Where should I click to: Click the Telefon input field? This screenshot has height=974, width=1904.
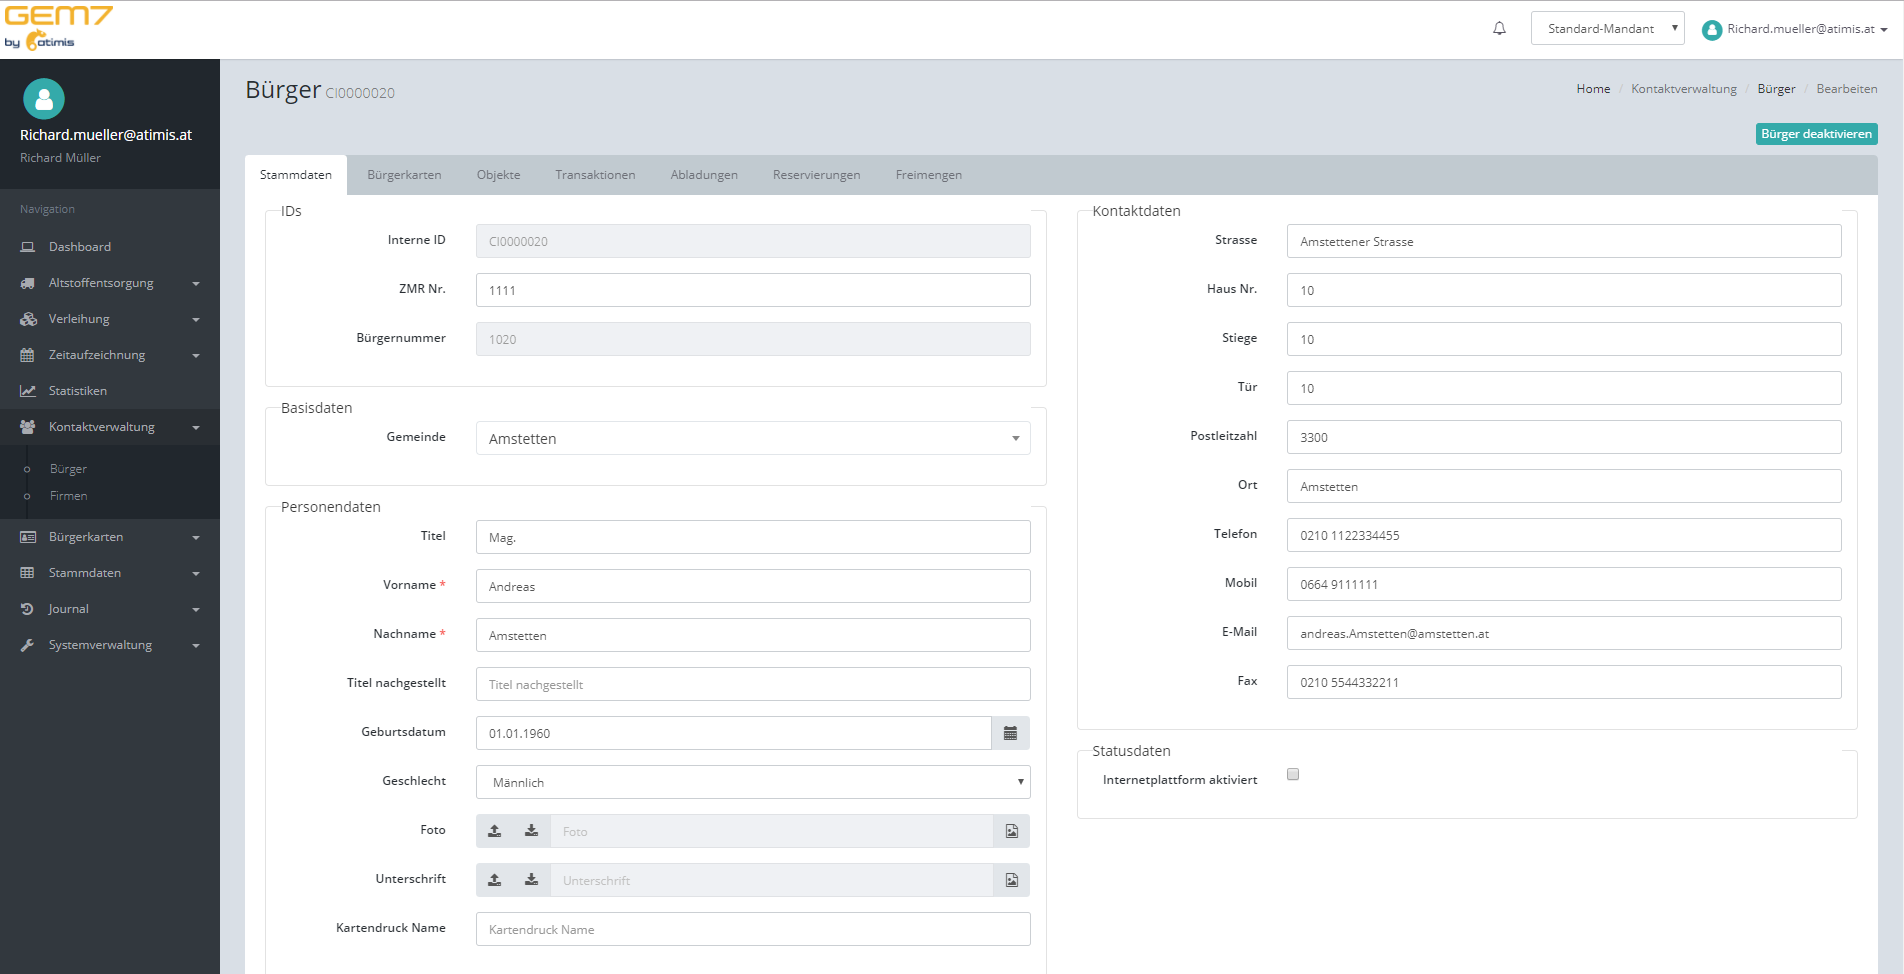(x=1564, y=535)
